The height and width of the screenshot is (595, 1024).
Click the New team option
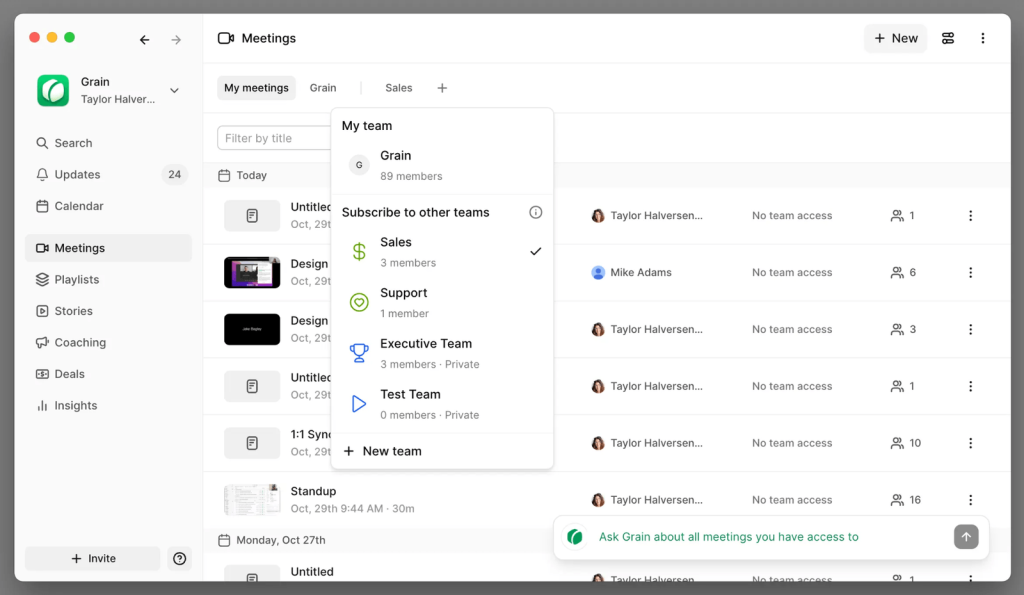442,451
